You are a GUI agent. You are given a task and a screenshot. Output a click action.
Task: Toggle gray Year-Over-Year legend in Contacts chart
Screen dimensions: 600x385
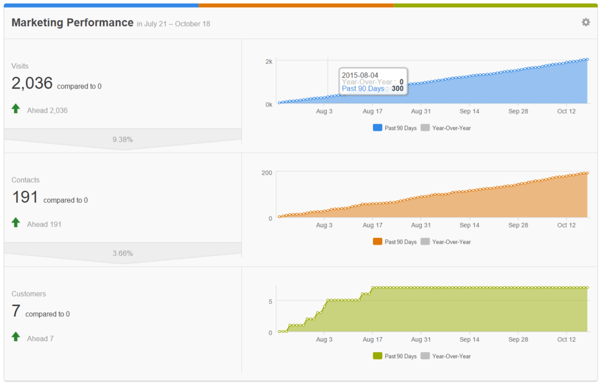pos(446,241)
